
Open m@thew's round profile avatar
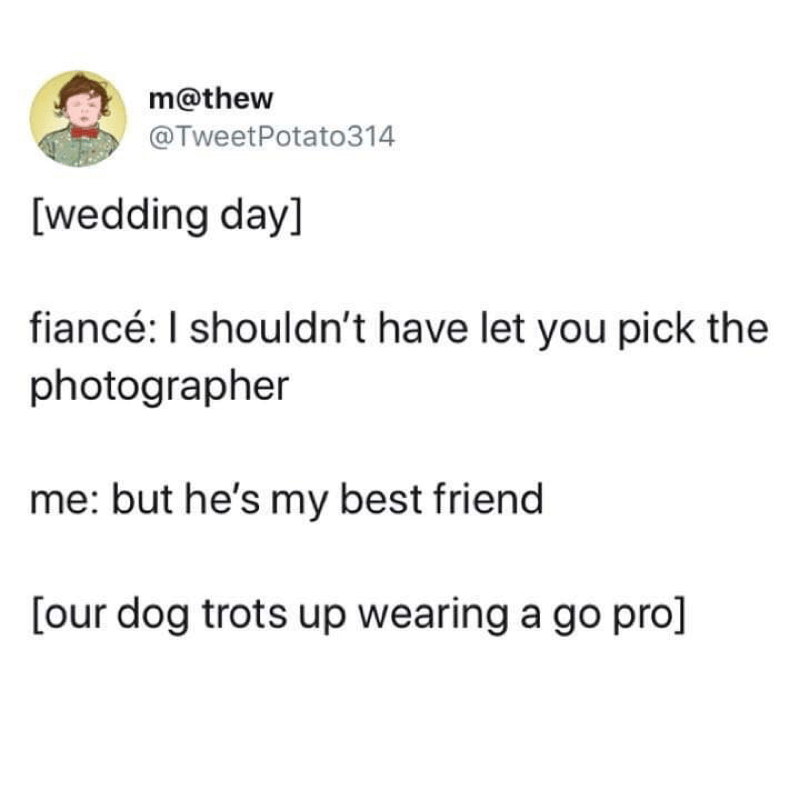click(x=78, y=119)
